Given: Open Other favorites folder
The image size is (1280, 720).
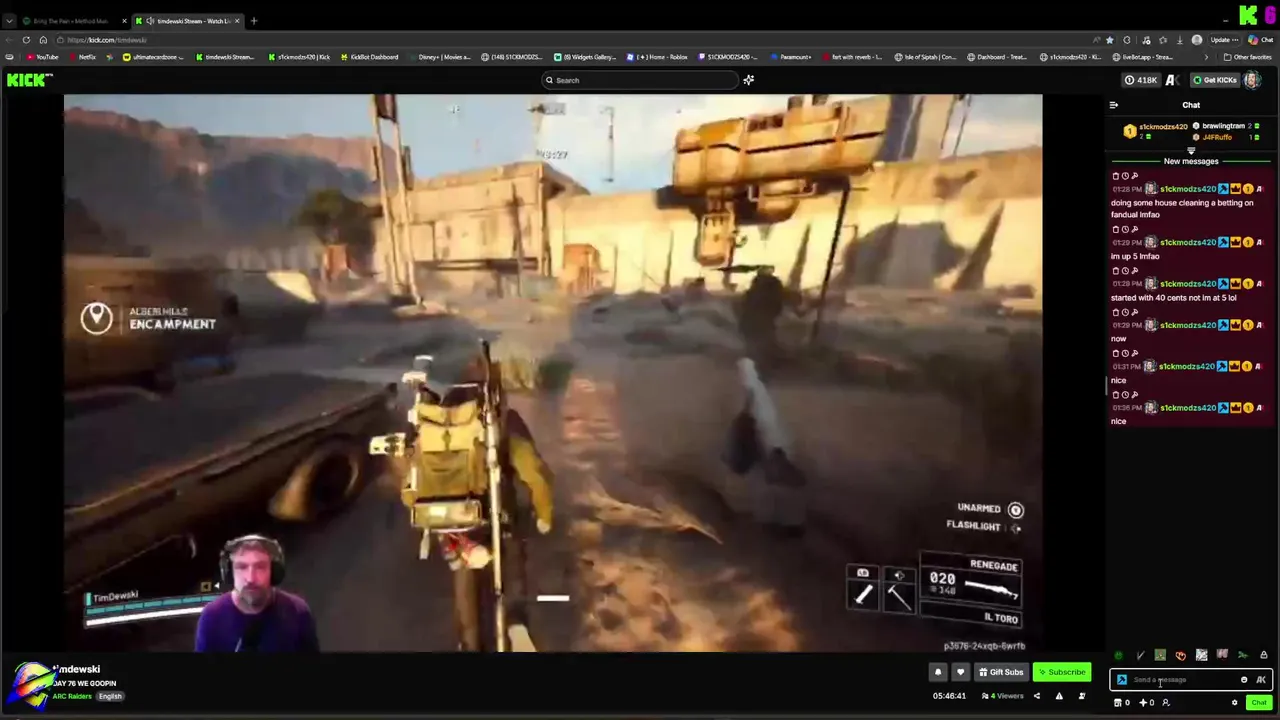Looking at the screenshot, I should [1248, 57].
